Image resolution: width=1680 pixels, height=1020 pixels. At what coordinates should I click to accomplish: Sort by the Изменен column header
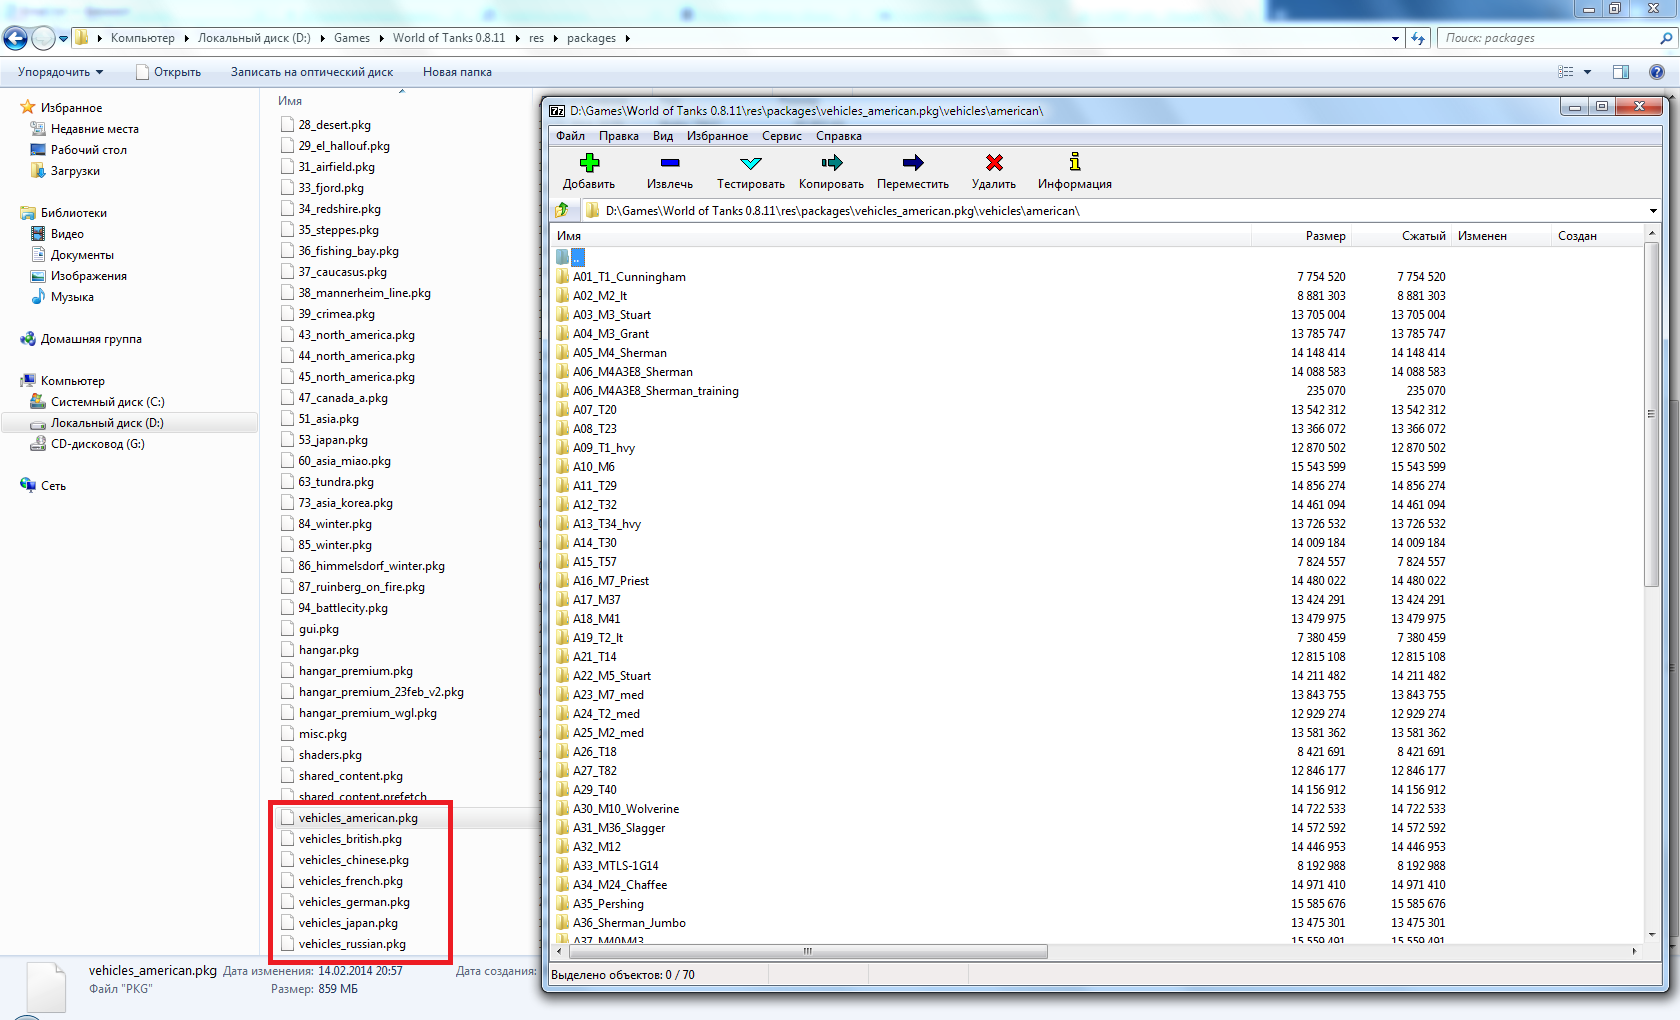pyautogui.click(x=1501, y=236)
